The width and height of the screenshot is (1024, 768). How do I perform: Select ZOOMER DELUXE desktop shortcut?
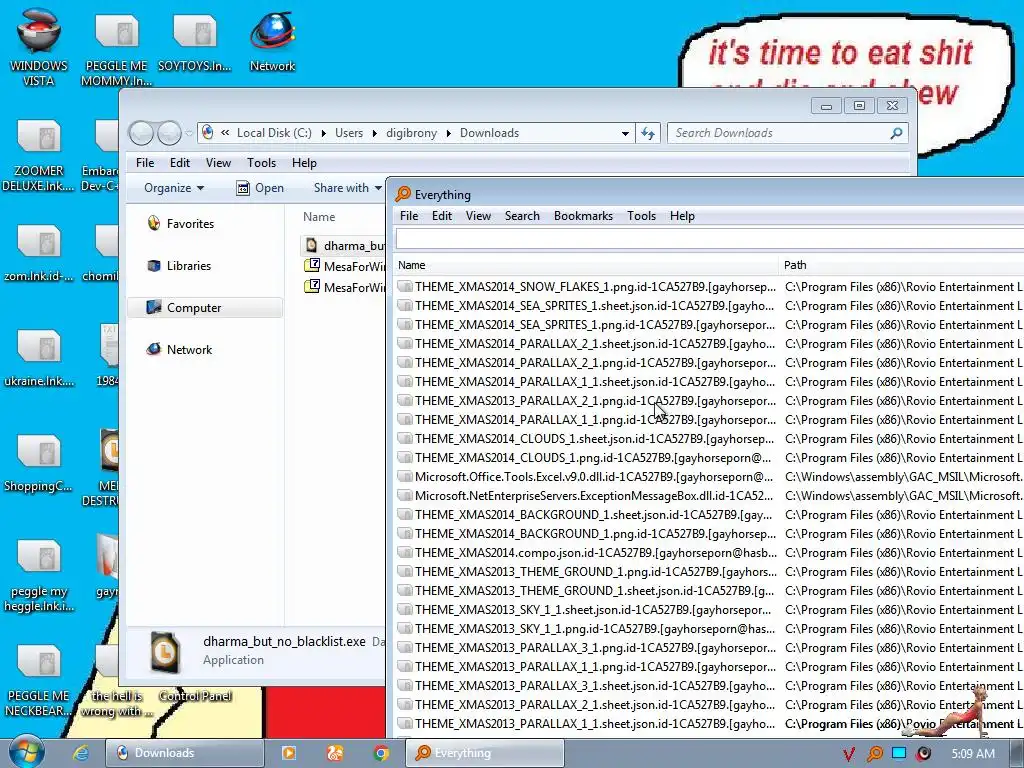39,155
